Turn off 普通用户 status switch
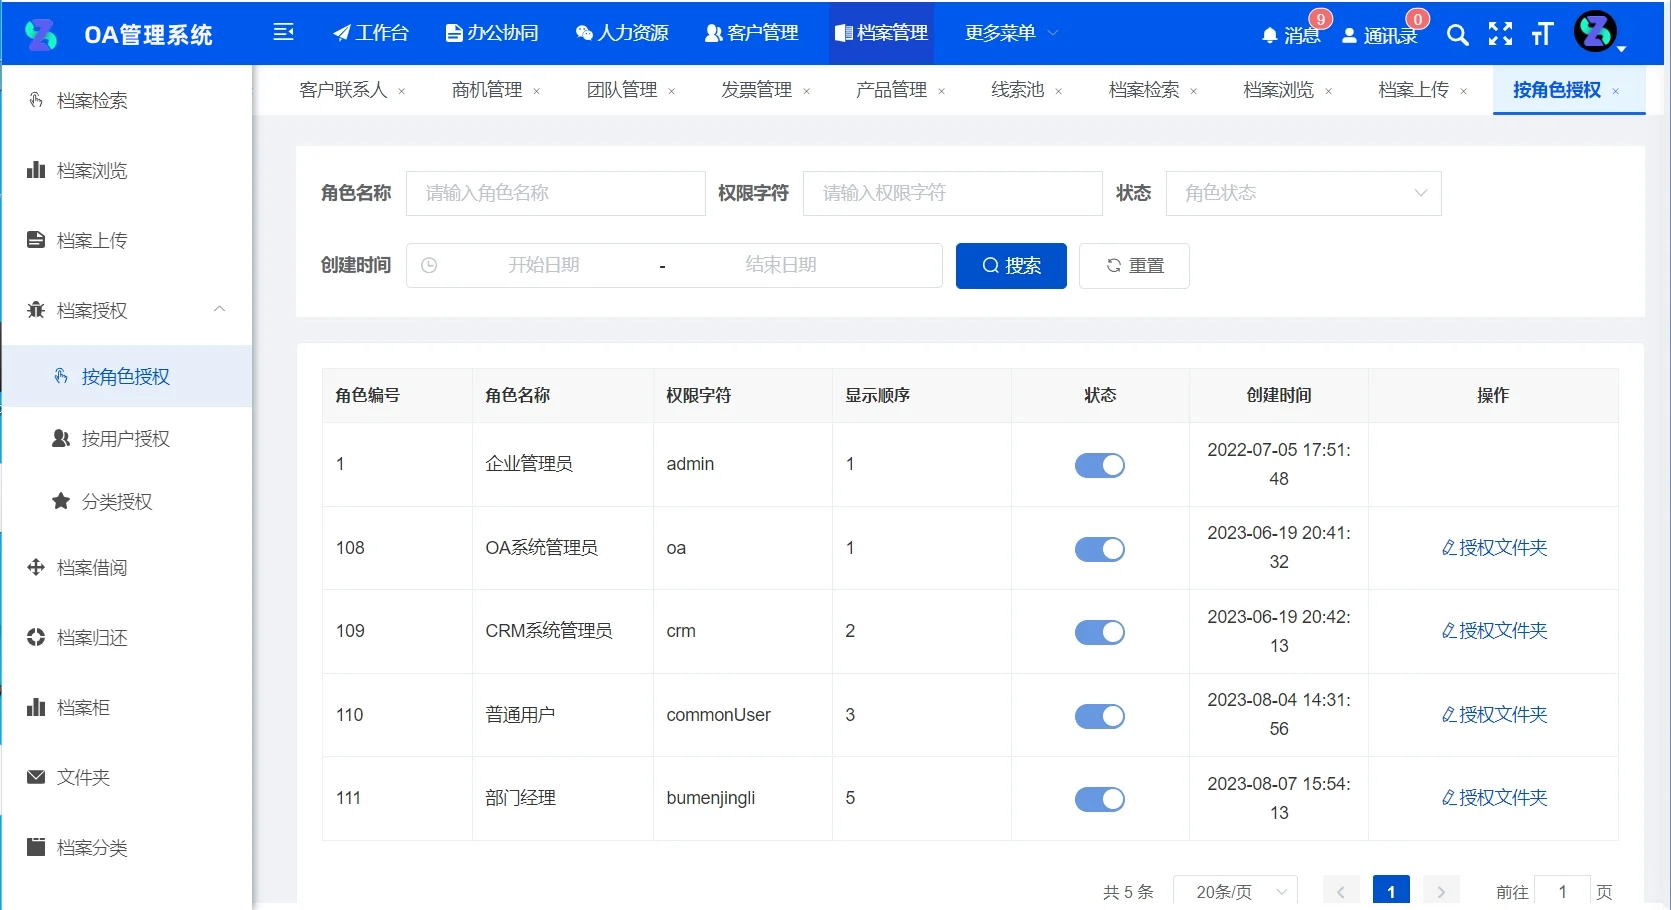1671x910 pixels. coord(1100,716)
